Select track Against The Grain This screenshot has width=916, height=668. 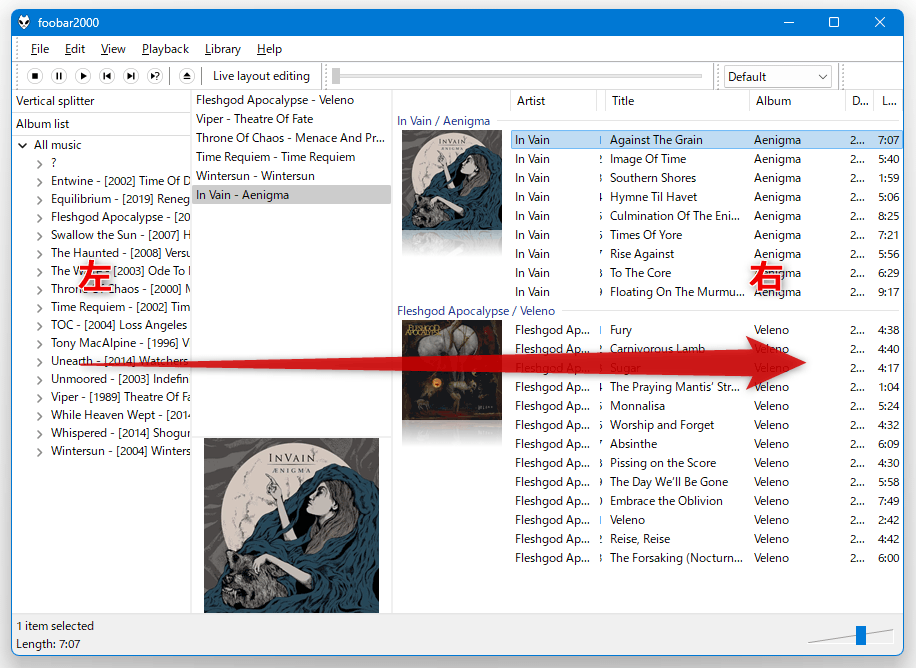pyautogui.click(x=706, y=140)
